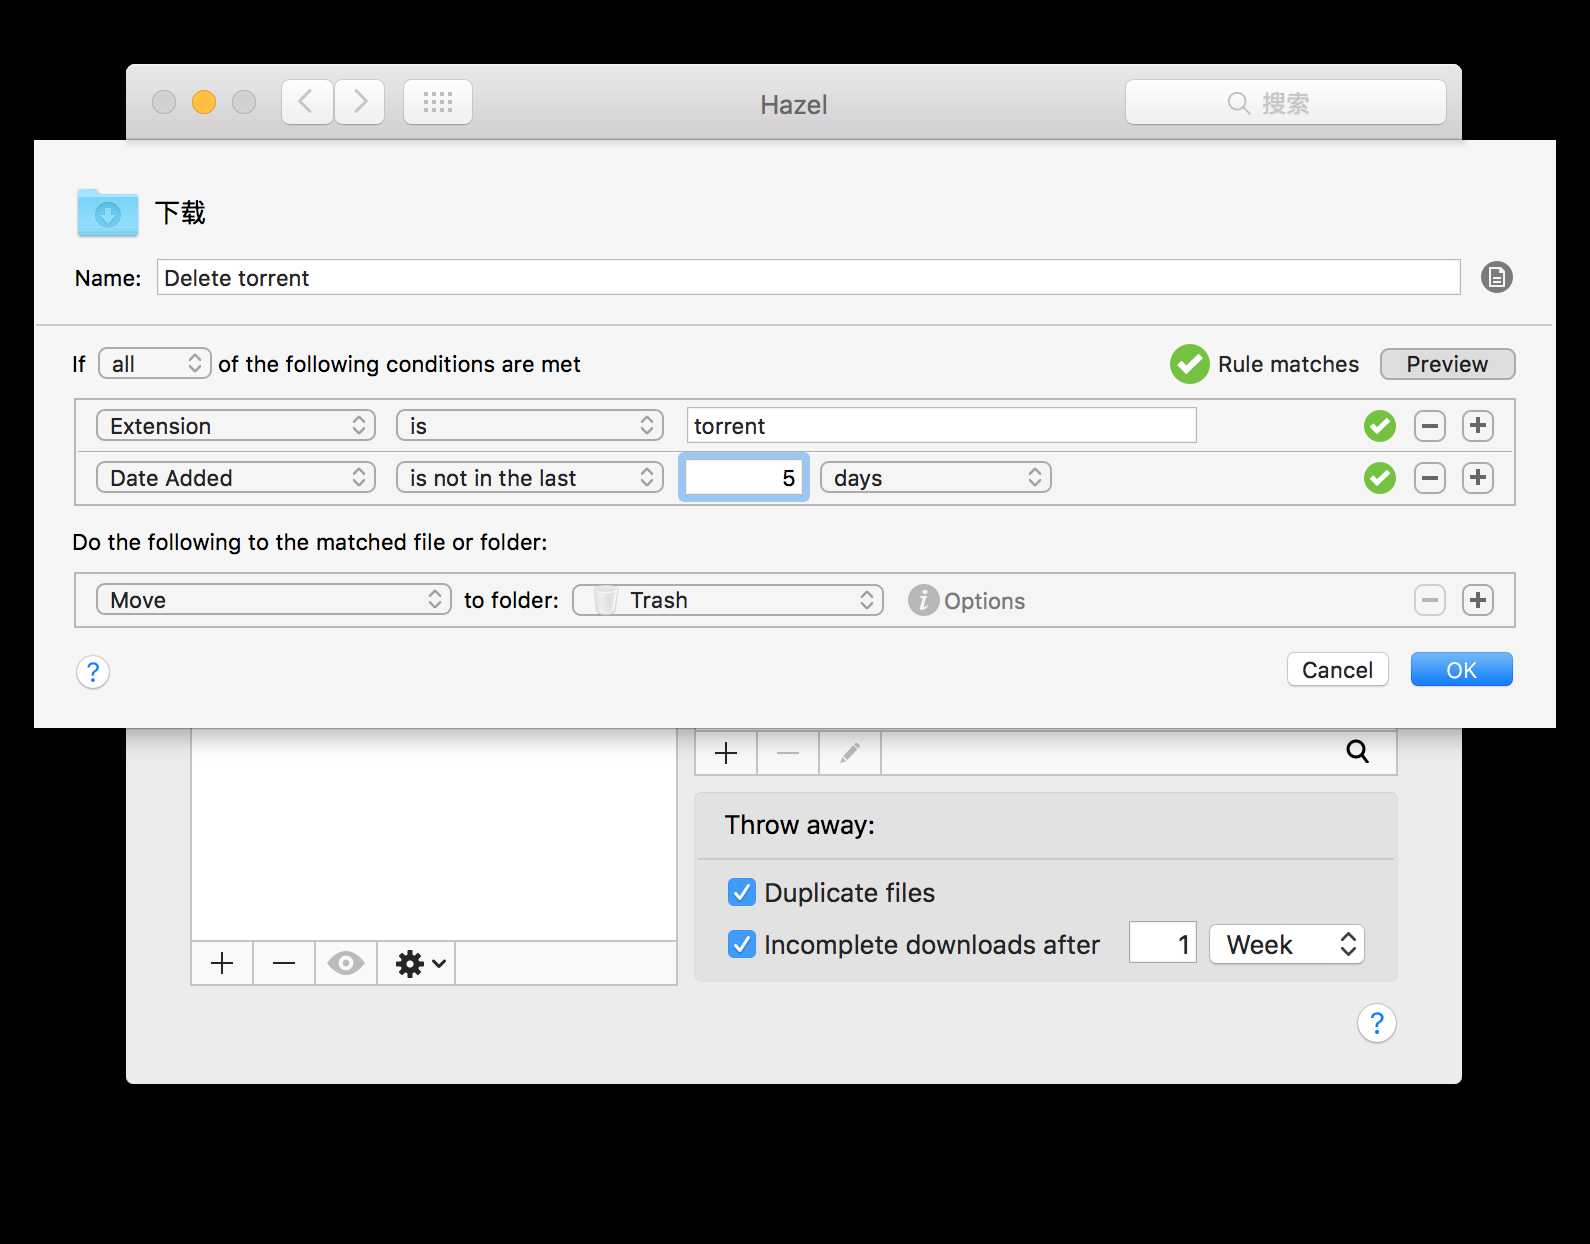Open the Week unit dropdown

pos(1287,944)
